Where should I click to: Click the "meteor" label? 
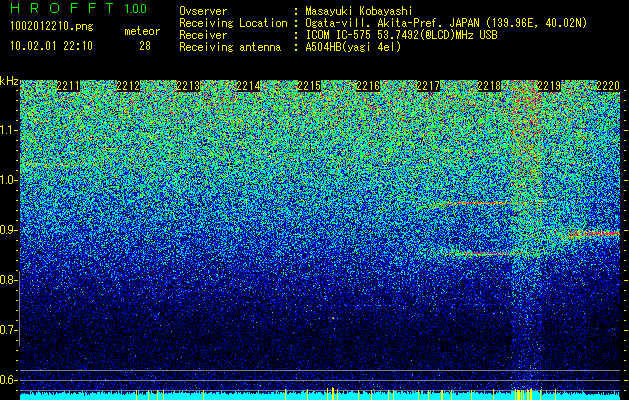[x=142, y=31]
